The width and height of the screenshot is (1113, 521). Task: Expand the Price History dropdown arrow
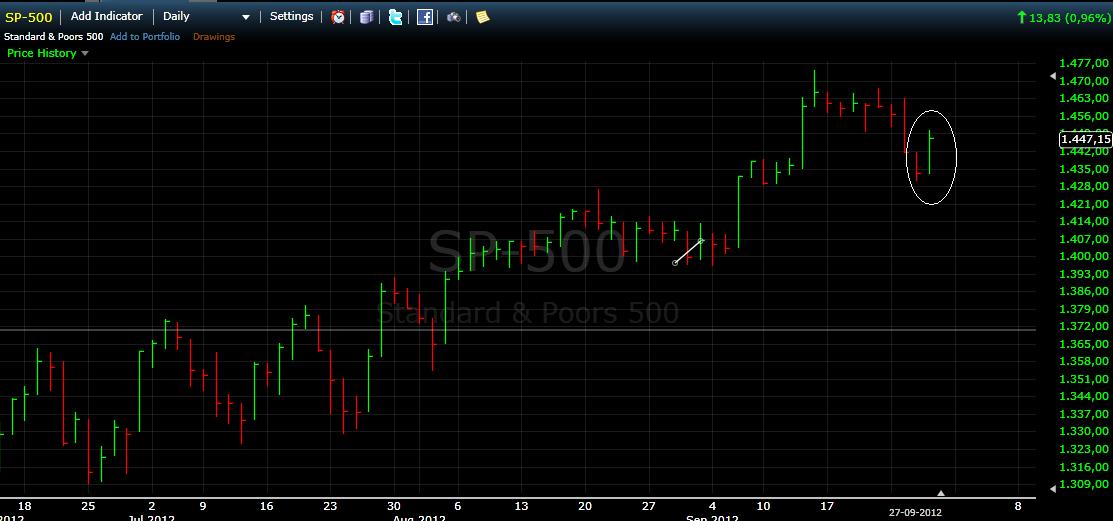(x=85, y=53)
